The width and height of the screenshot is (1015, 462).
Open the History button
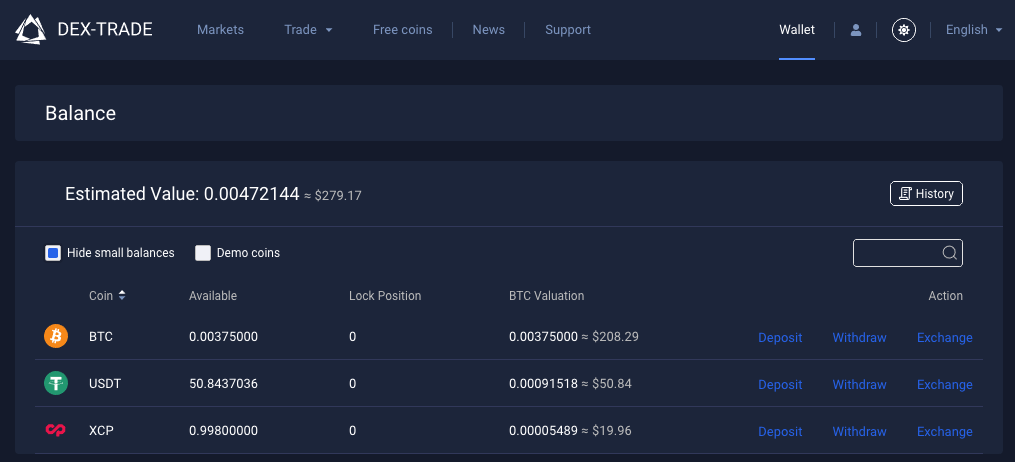[926, 193]
